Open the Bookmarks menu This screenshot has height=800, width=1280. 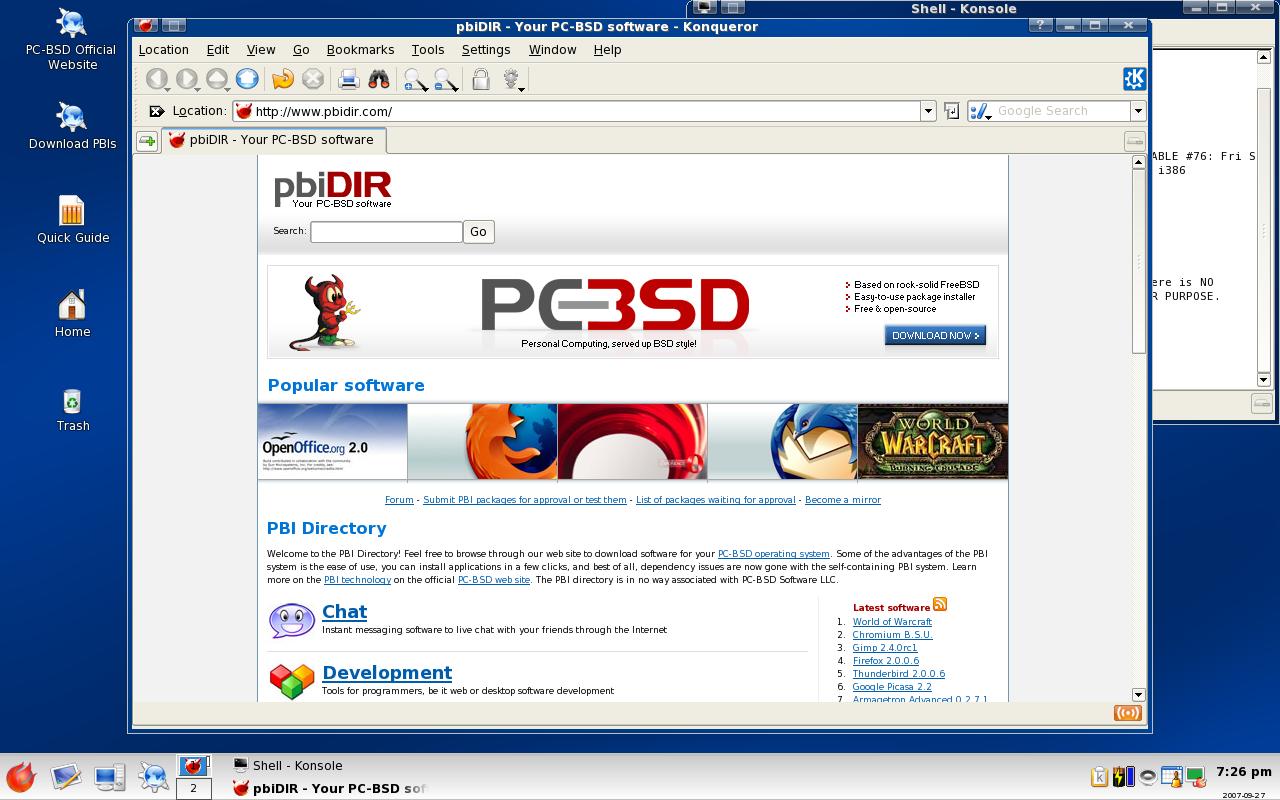pos(360,49)
